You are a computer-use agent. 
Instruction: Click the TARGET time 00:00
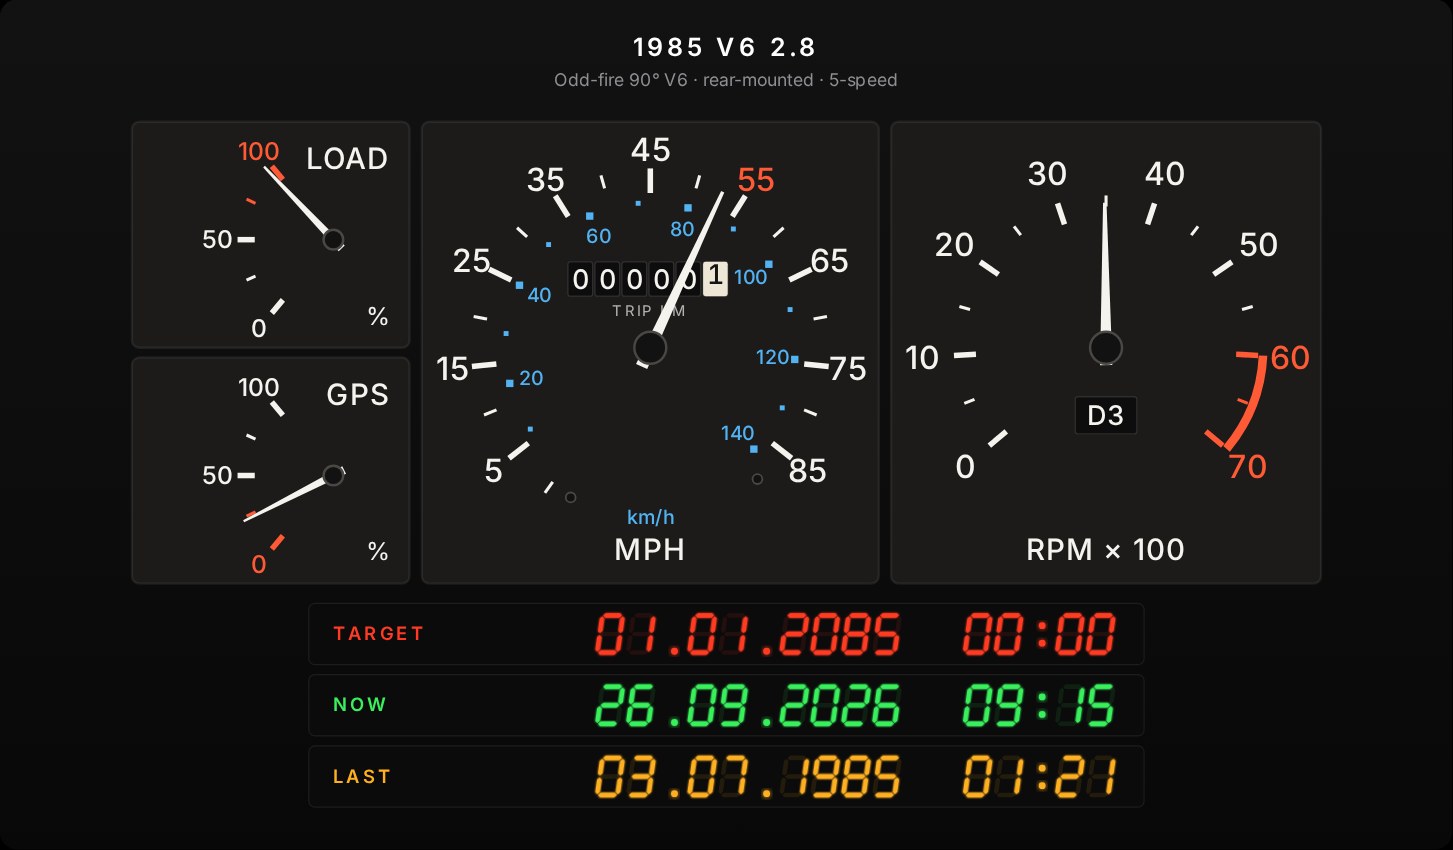point(1039,634)
